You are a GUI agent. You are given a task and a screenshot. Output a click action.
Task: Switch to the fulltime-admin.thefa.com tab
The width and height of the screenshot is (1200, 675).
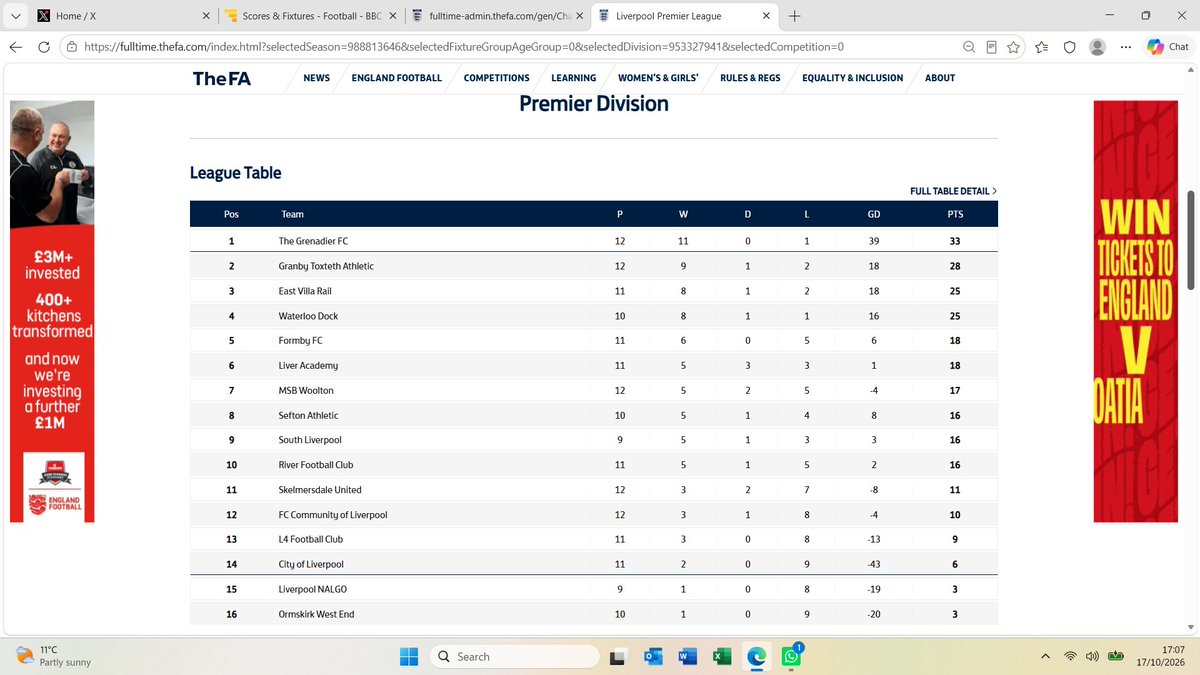(x=497, y=16)
